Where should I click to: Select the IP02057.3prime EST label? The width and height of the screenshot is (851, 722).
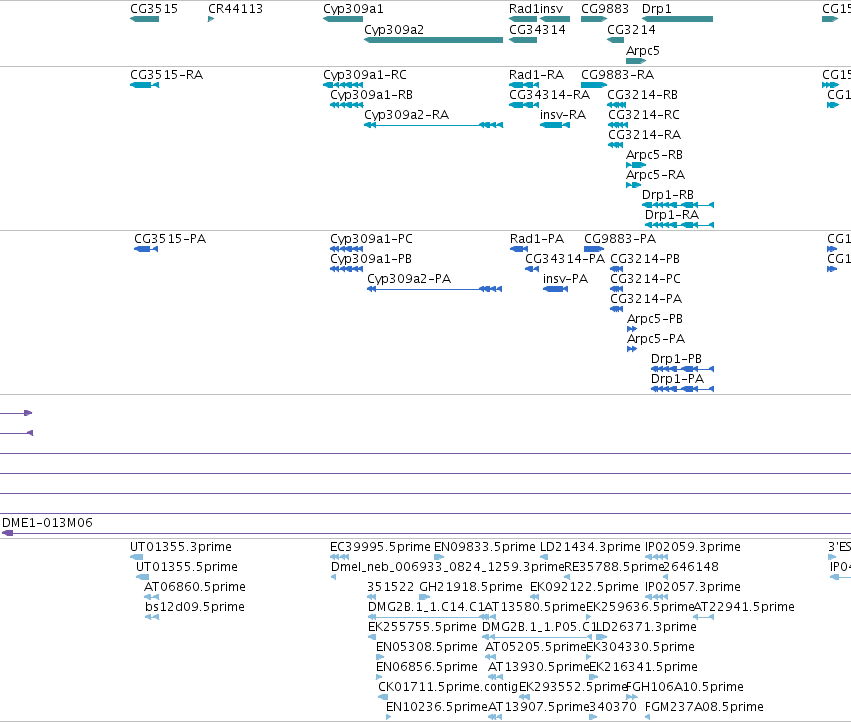point(693,587)
